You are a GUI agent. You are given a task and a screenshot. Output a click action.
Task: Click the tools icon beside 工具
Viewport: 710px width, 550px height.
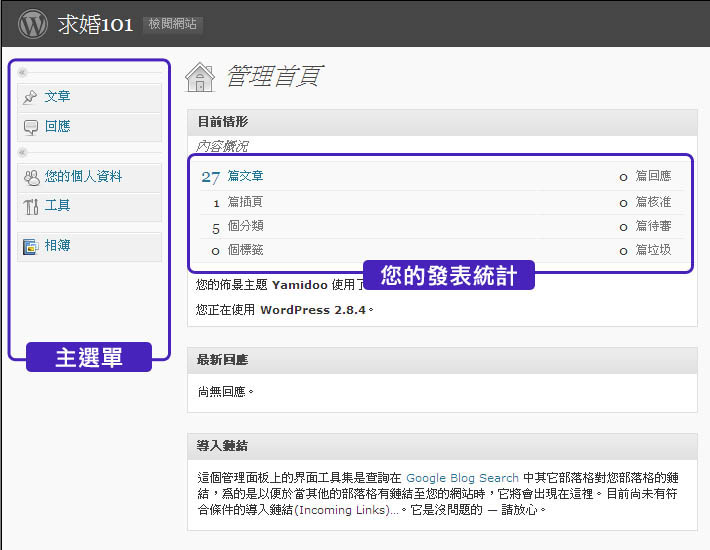[x=31, y=206]
